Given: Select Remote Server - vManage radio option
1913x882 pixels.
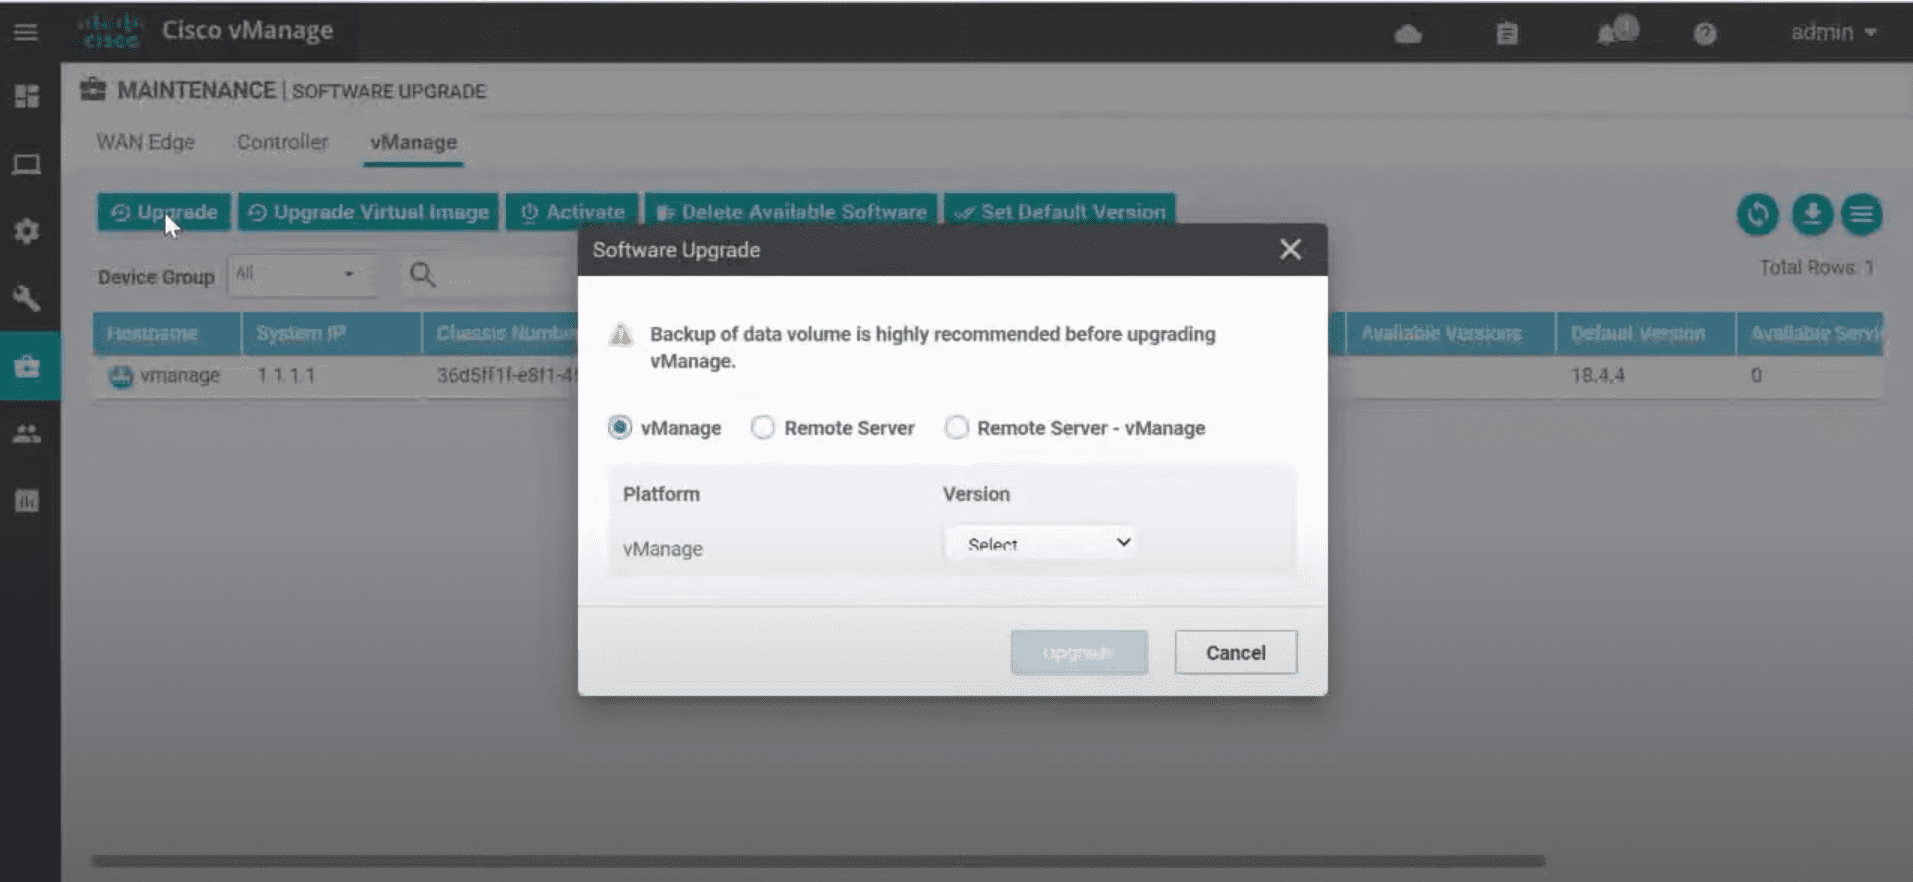Looking at the screenshot, I should coord(957,427).
